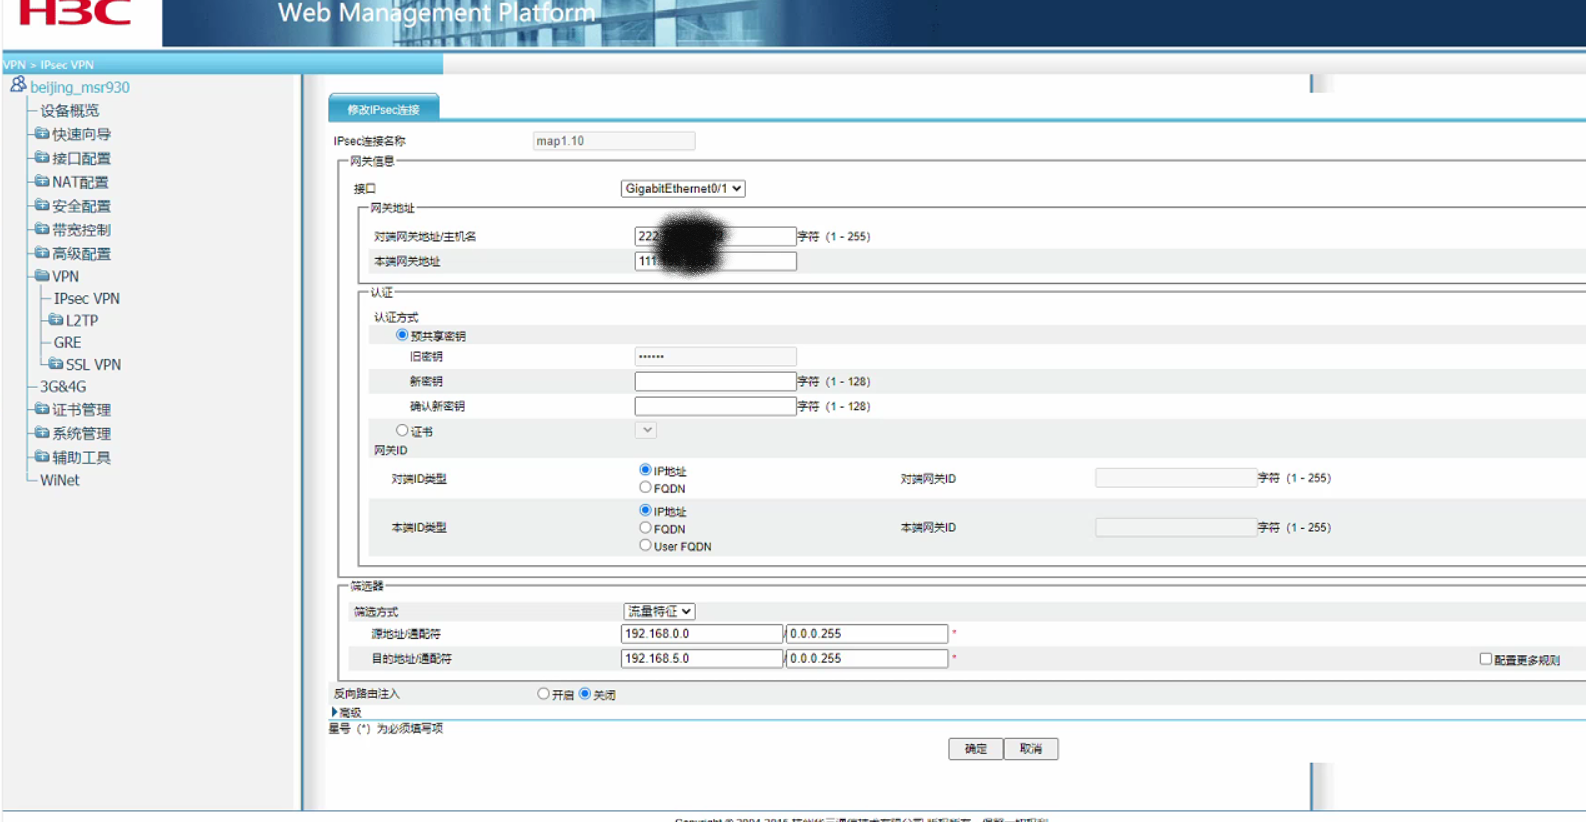Click the 取消 cancel button
This screenshot has width=1586, height=822.
coord(1030,749)
